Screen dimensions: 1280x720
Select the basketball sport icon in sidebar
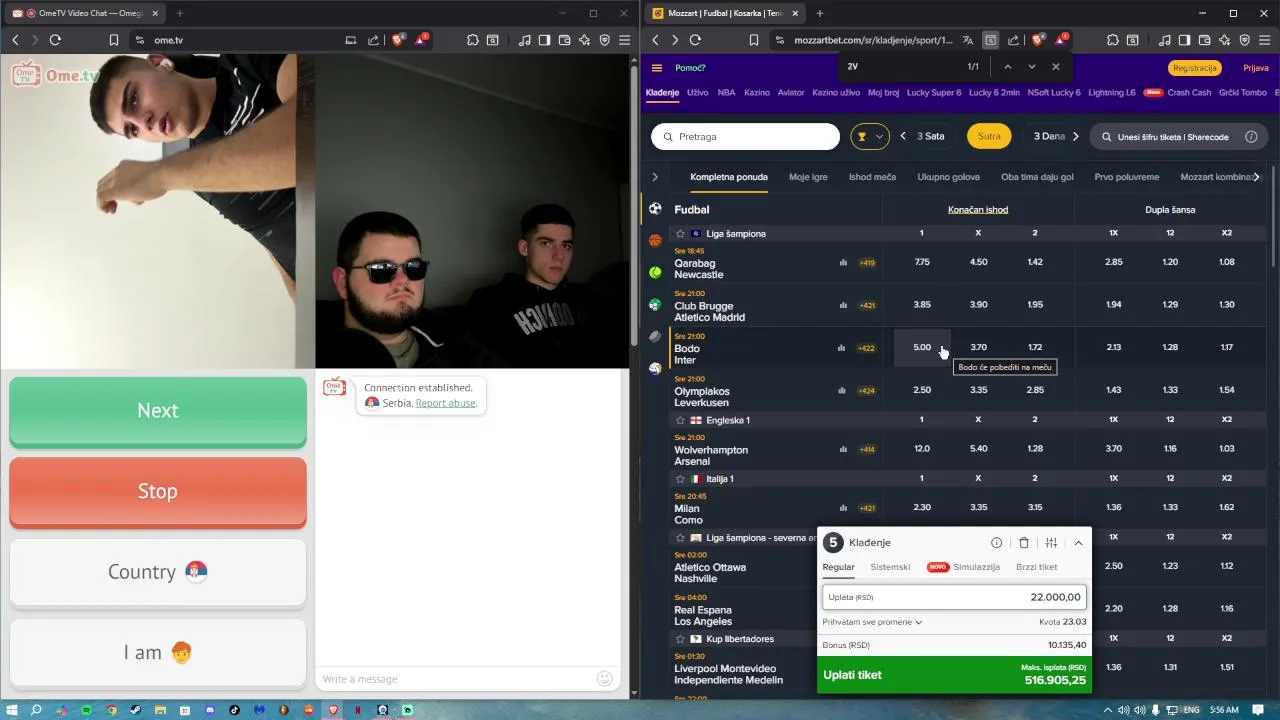coord(655,240)
